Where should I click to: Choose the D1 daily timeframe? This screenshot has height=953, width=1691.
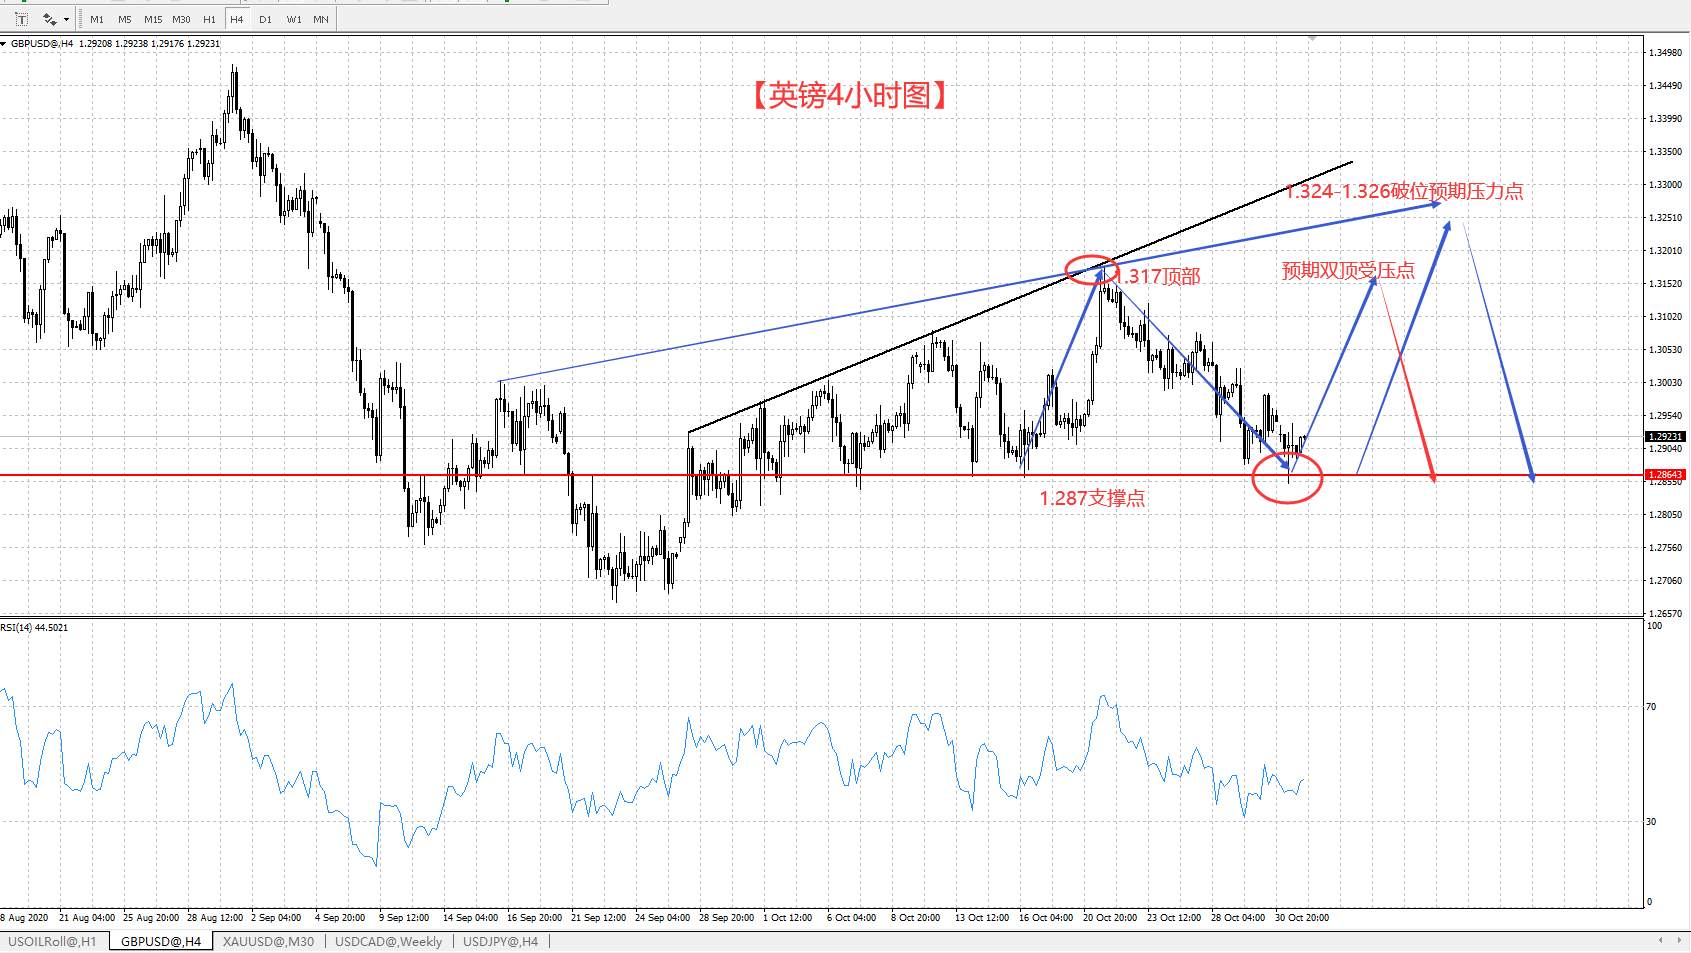tap(265, 19)
